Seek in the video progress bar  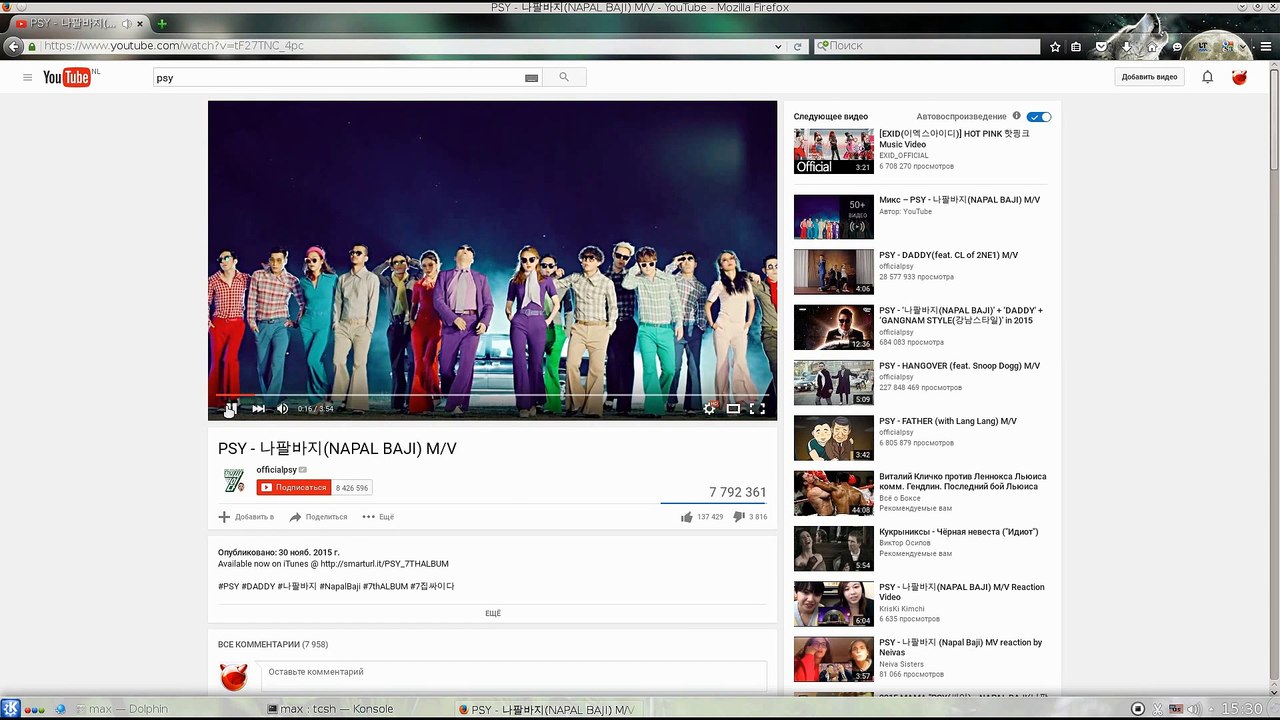[x=492, y=395]
